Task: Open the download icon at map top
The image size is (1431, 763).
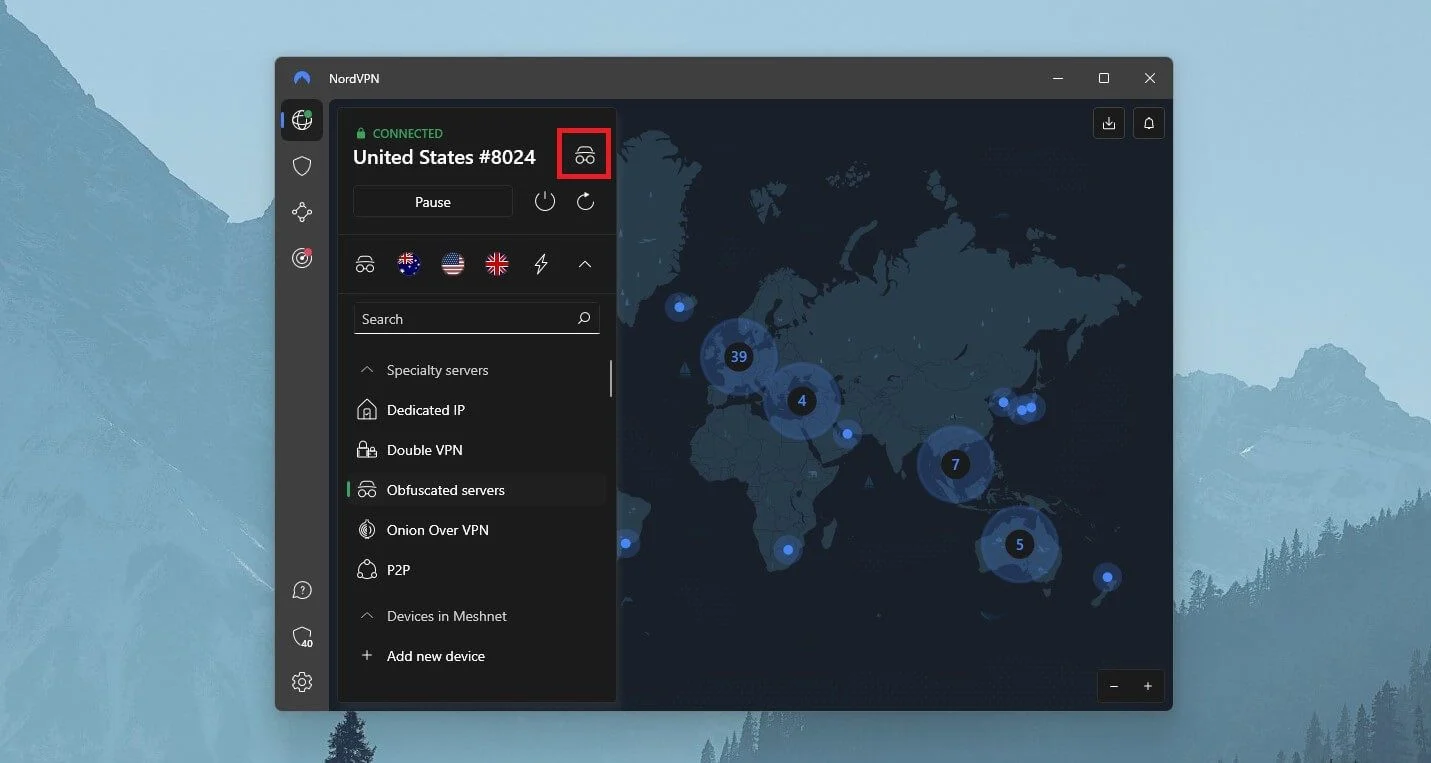Action: (x=1108, y=123)
